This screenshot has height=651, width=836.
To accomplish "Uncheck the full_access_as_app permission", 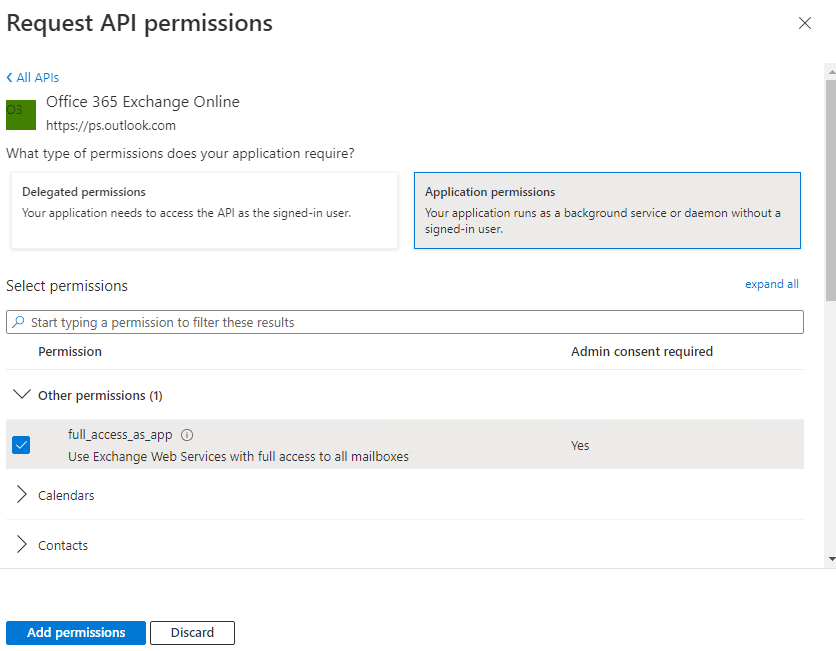I will 21,444.
